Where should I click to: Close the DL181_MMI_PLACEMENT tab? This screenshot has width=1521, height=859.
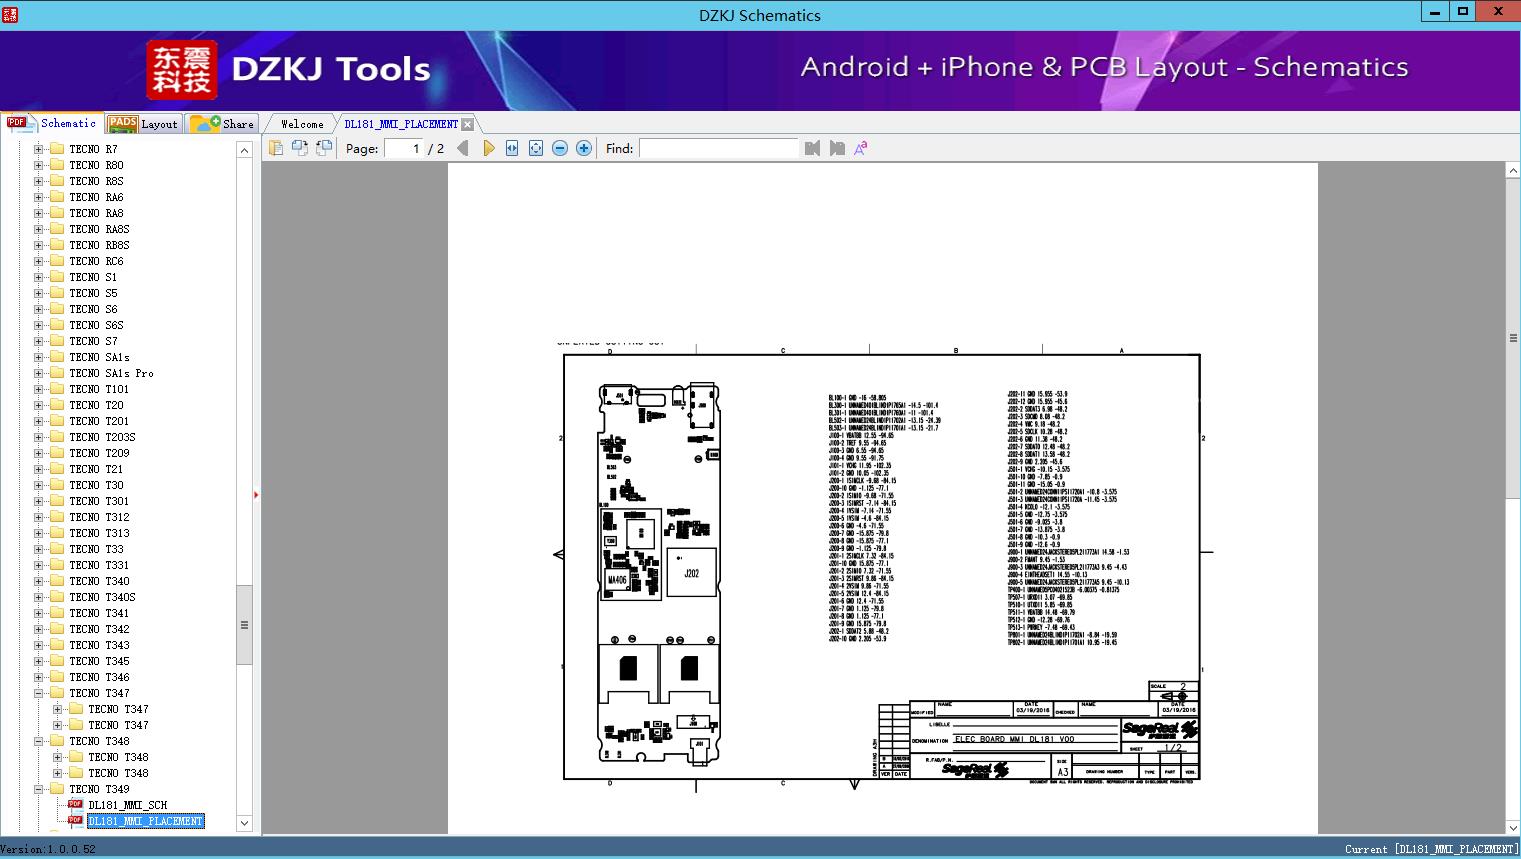(468, 124)
